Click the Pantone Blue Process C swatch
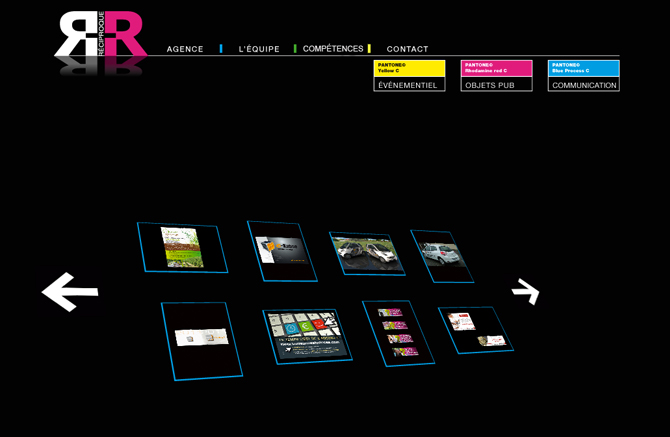This screenshot has width=670, height=437. pos(583,68)
